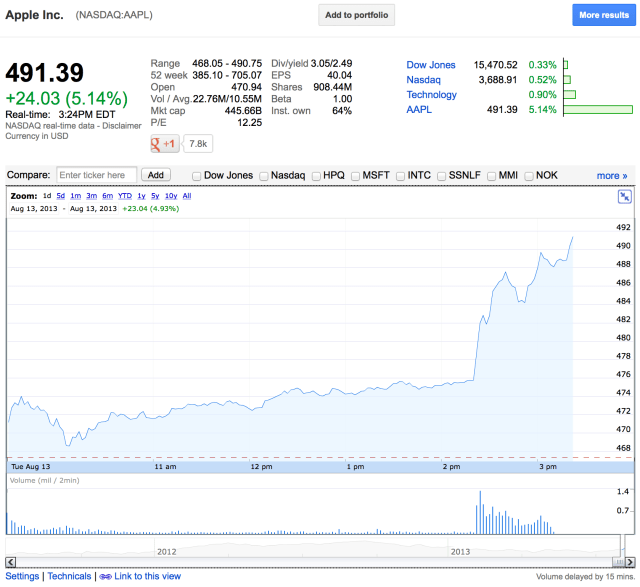Image resolution: width=640 pixels, height=587 pixels.
Task: Click the start date field Aug 13, 2013
Action: pyautogui.click(x=34, y=209)
